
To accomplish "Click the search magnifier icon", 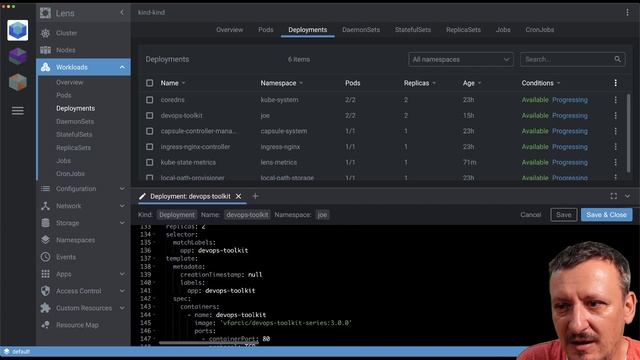I will click(618, 59).
